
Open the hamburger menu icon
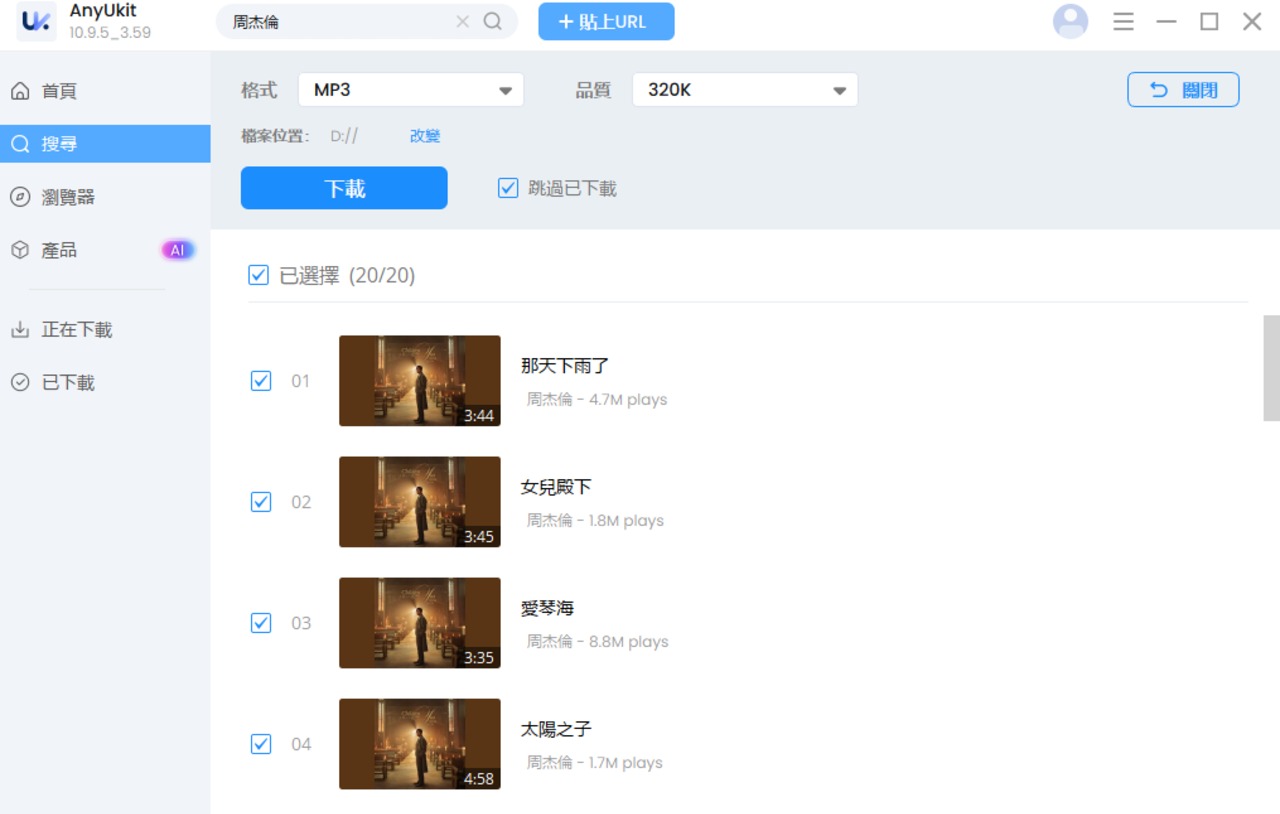pyautogui.click(x=1123, y=22)
